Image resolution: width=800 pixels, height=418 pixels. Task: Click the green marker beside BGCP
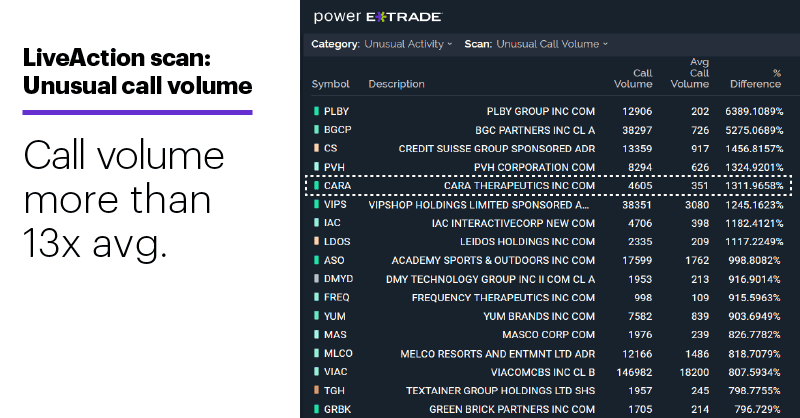316,130
